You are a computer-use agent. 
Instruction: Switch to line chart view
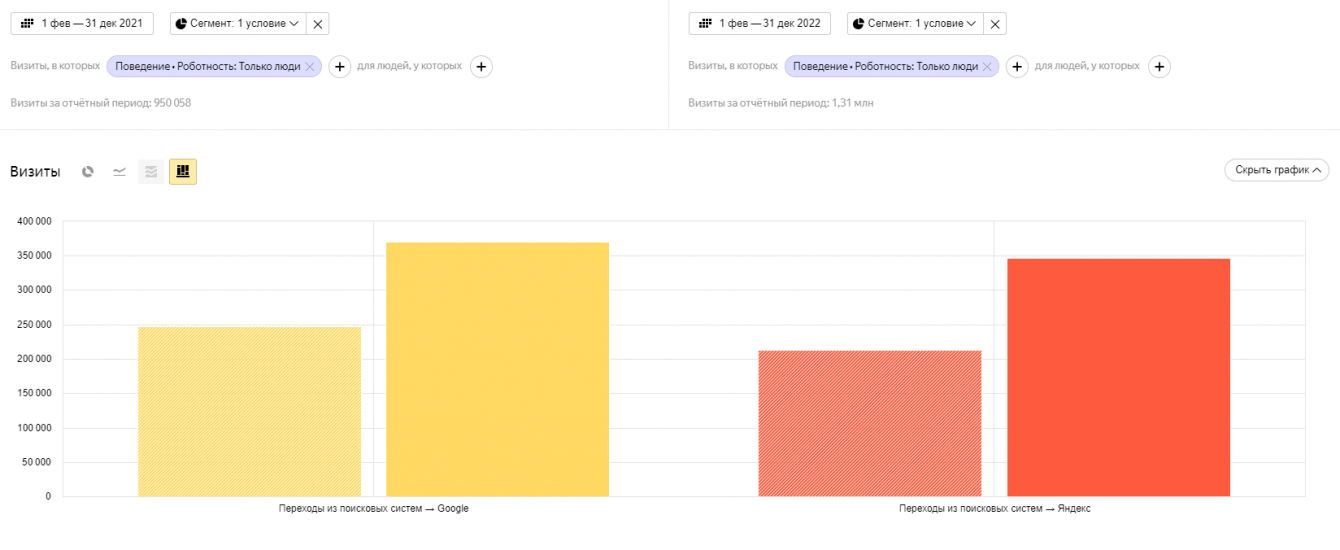tap(119, 172)
